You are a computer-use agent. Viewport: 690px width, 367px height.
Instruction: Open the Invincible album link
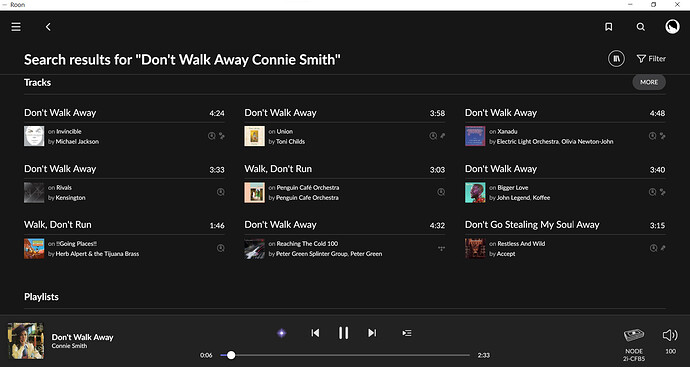tap(69, 131)
